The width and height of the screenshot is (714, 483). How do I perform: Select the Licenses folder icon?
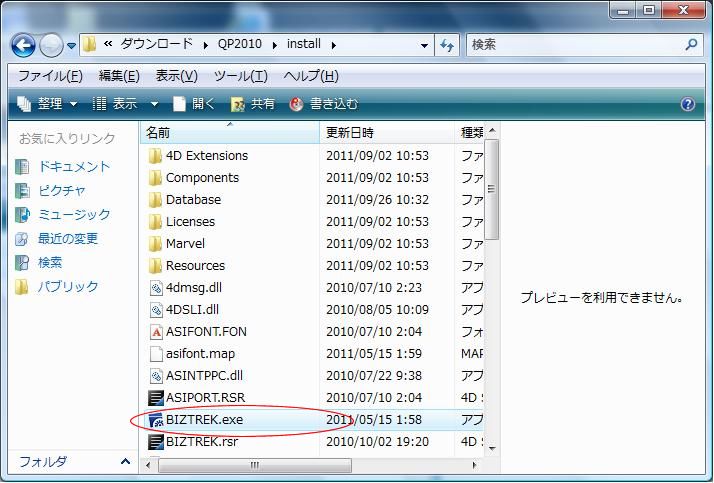point(155,222)
